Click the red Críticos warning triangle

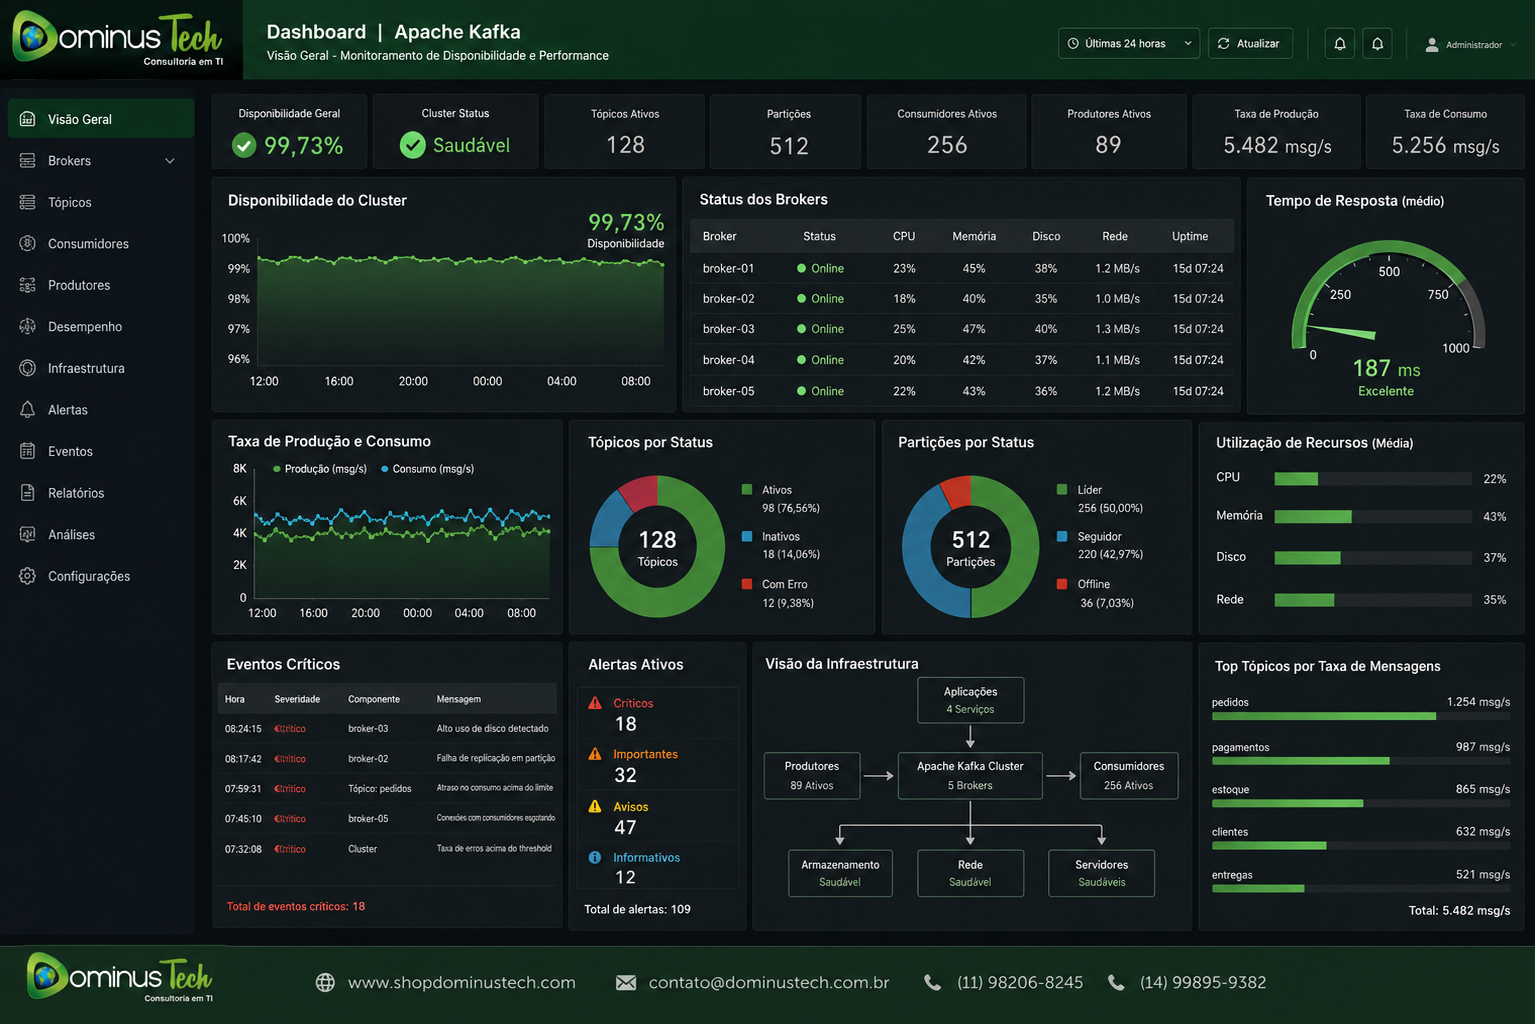595,703
